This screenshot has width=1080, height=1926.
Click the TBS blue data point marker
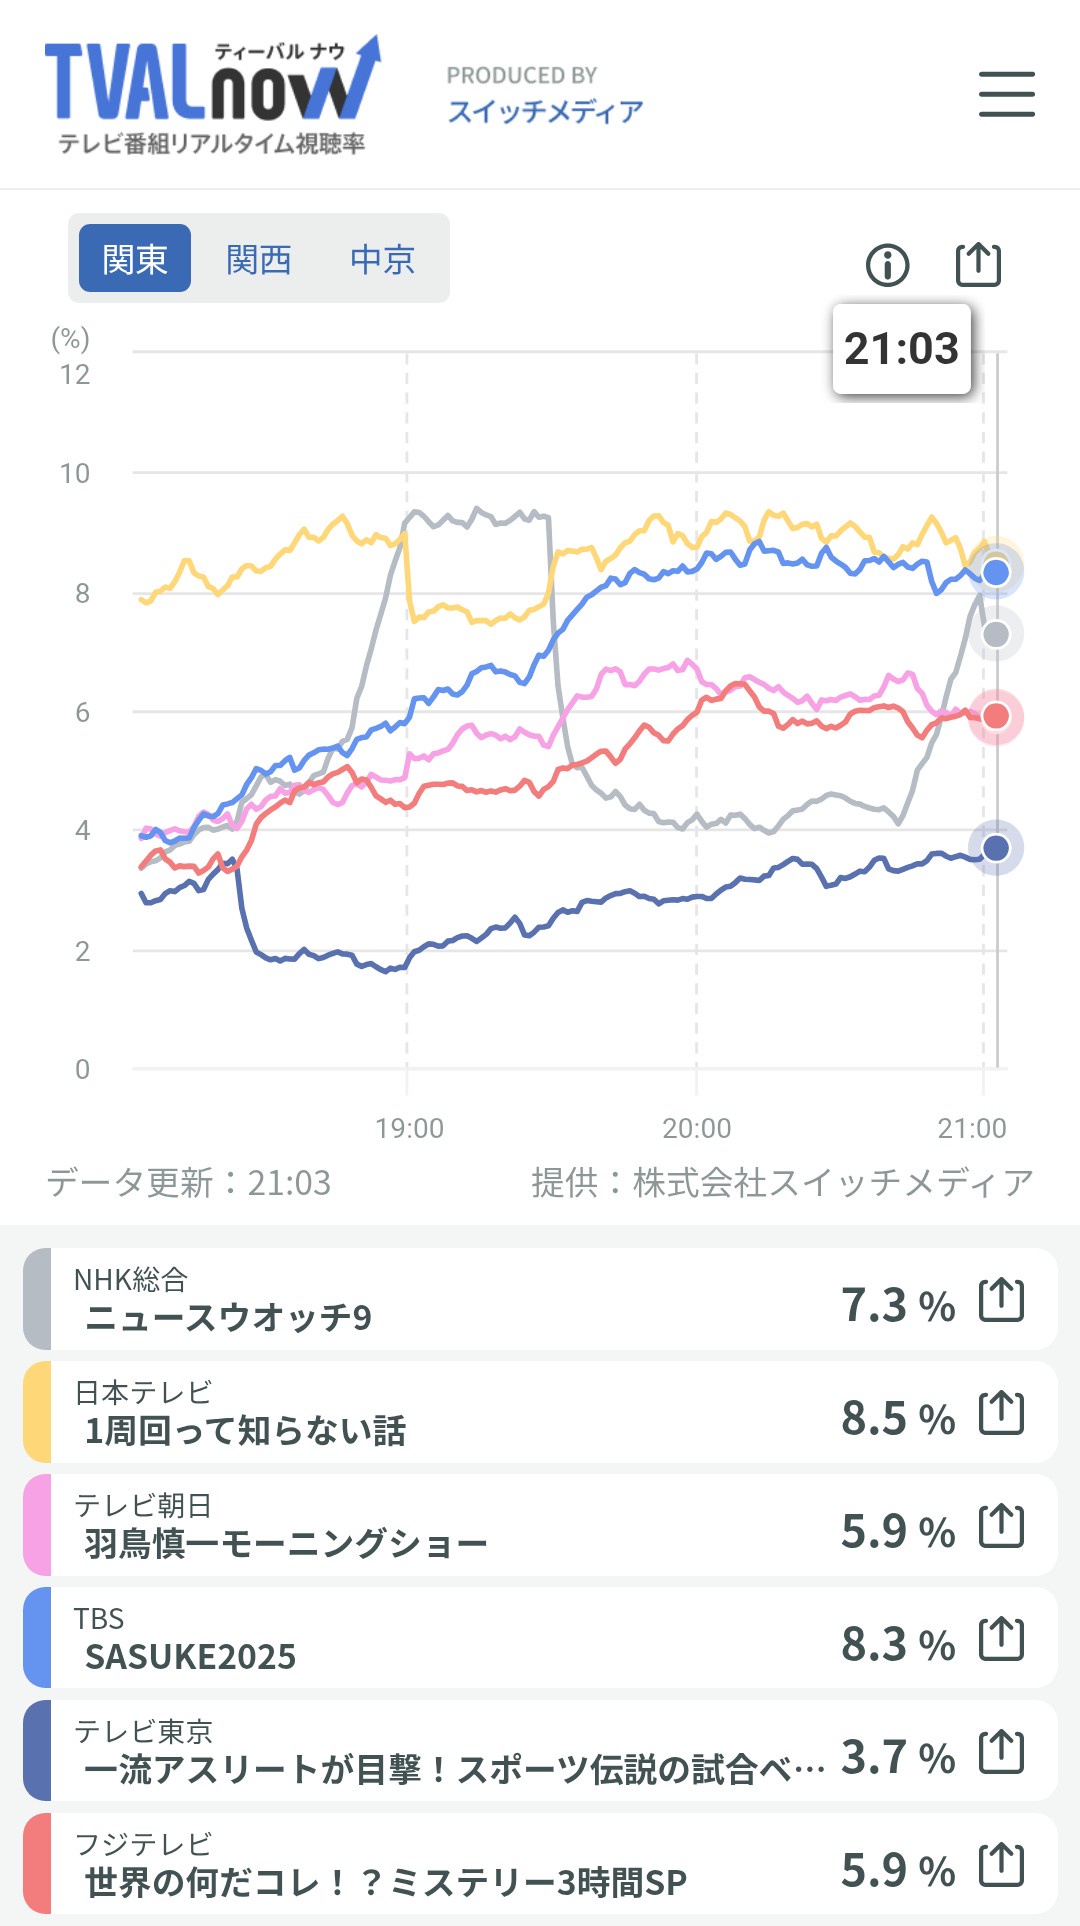pos(996,572)
